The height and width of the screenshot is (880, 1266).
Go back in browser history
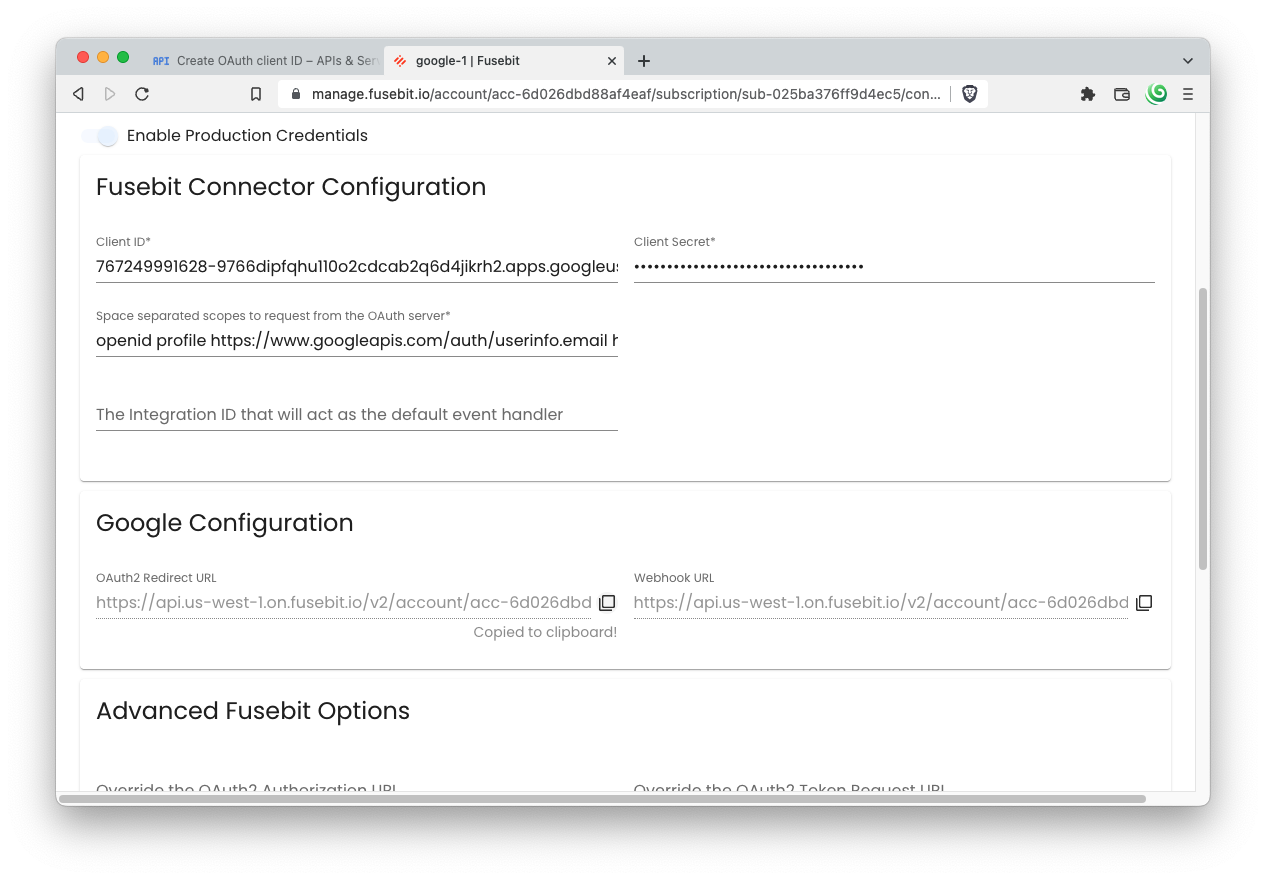[x=78, y=94]
